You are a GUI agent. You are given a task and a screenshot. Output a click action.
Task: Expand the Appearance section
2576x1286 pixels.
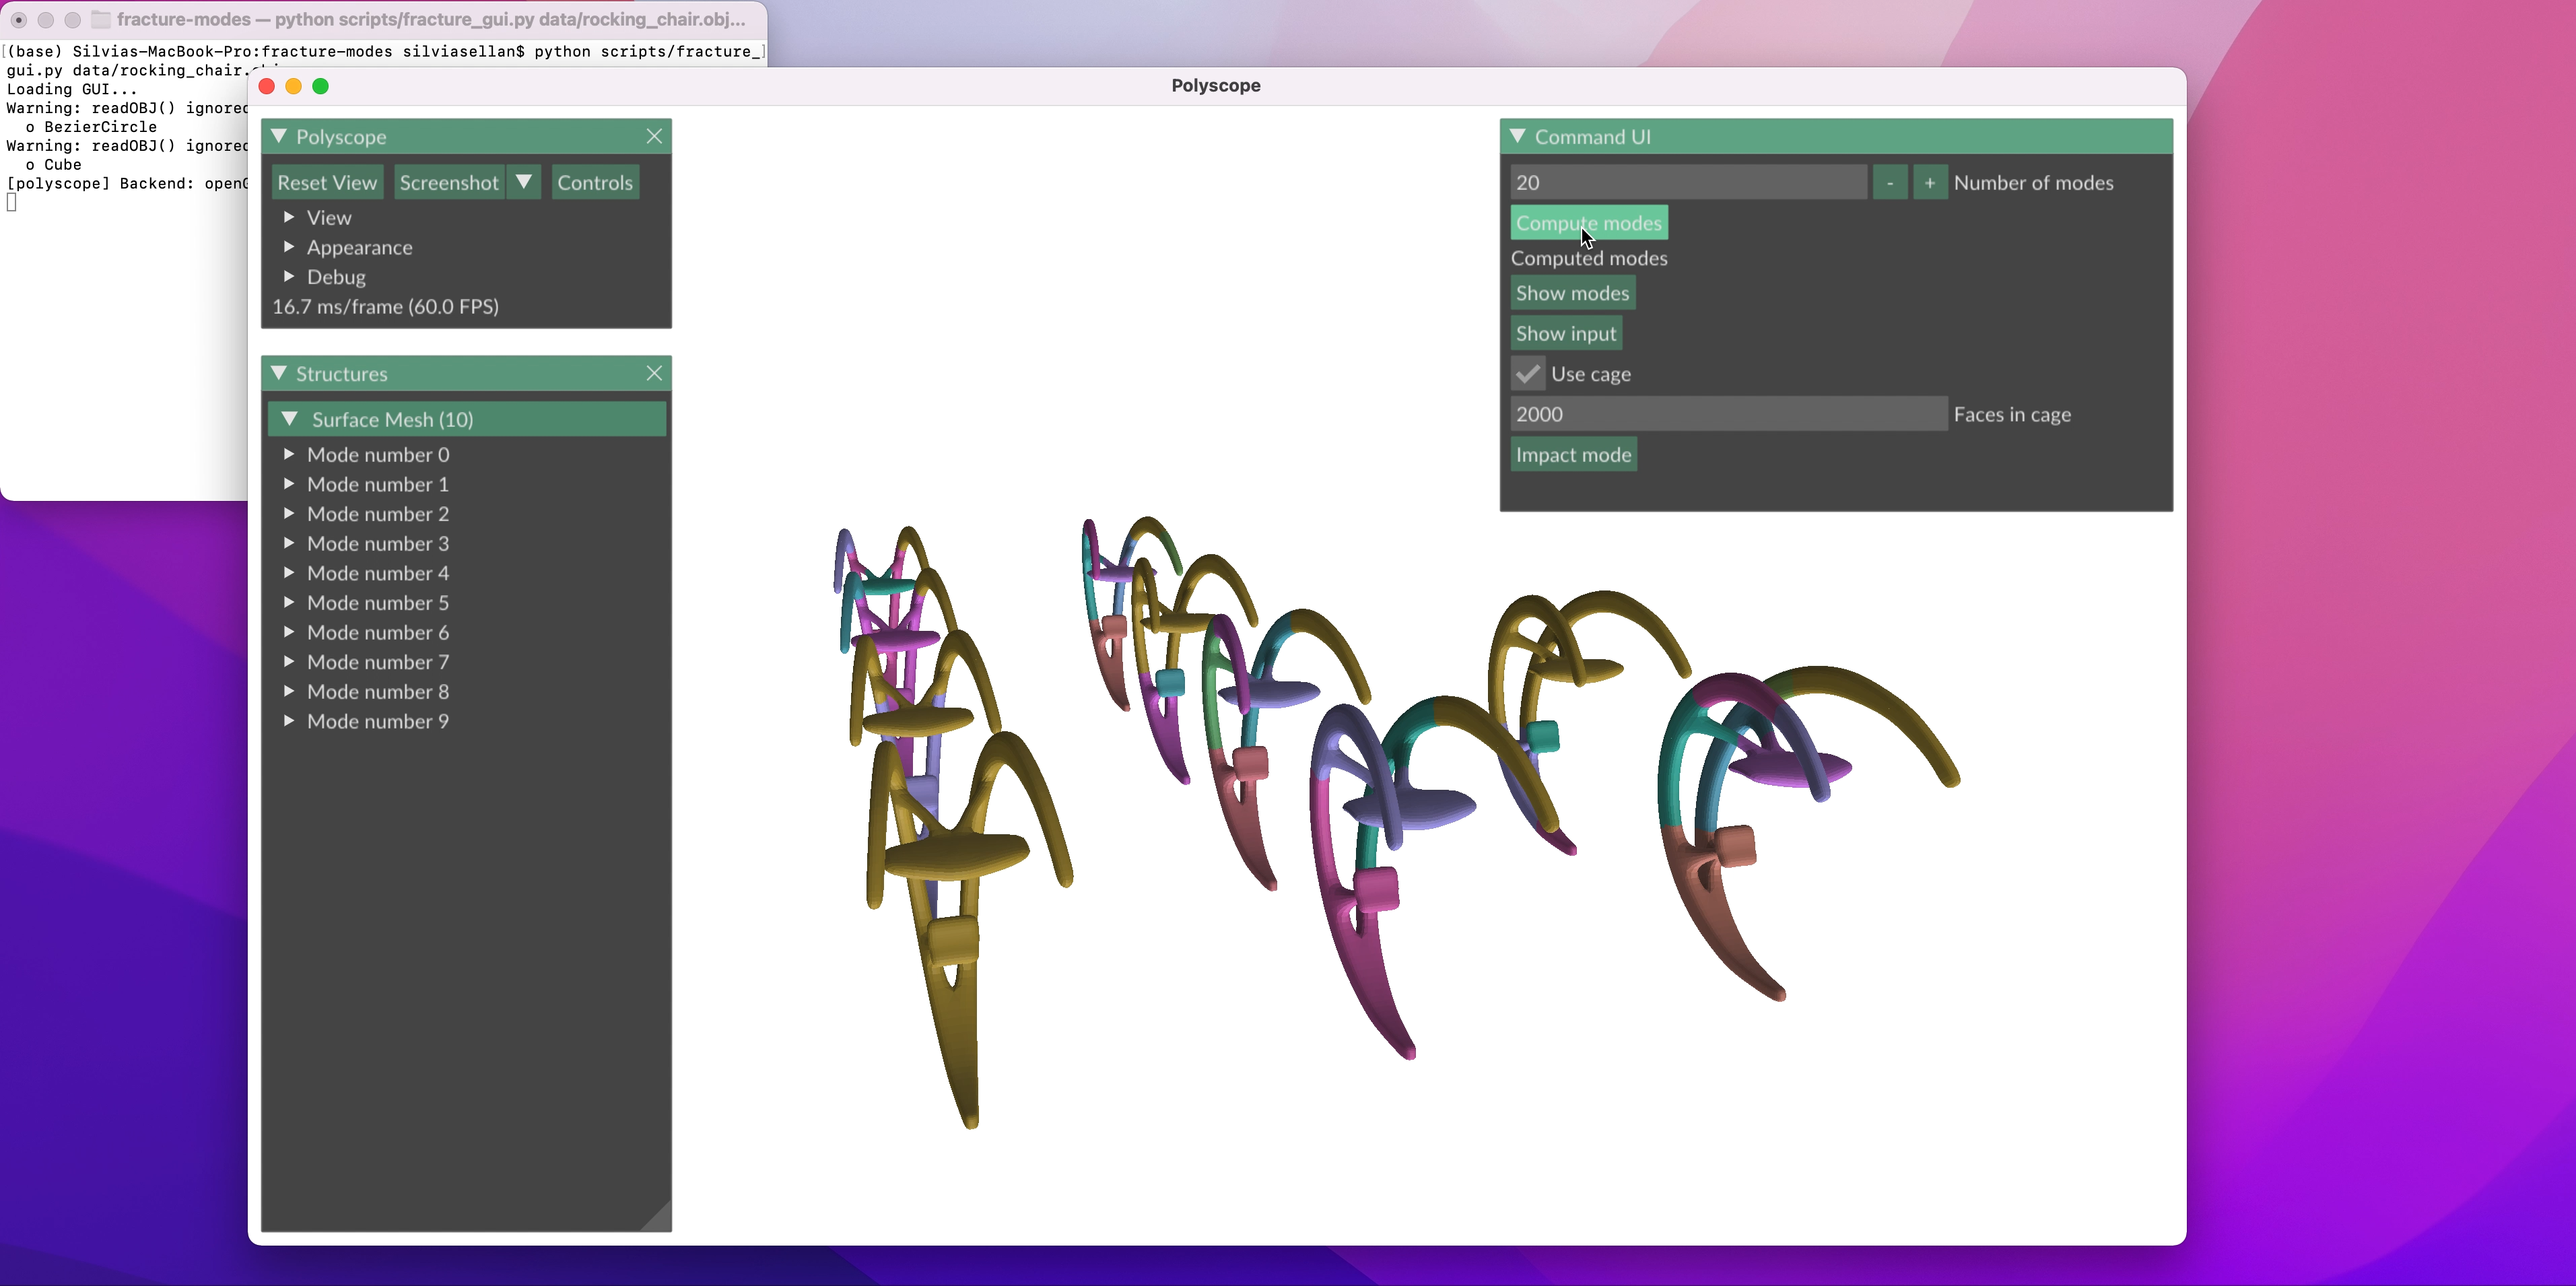click(289, 247)
